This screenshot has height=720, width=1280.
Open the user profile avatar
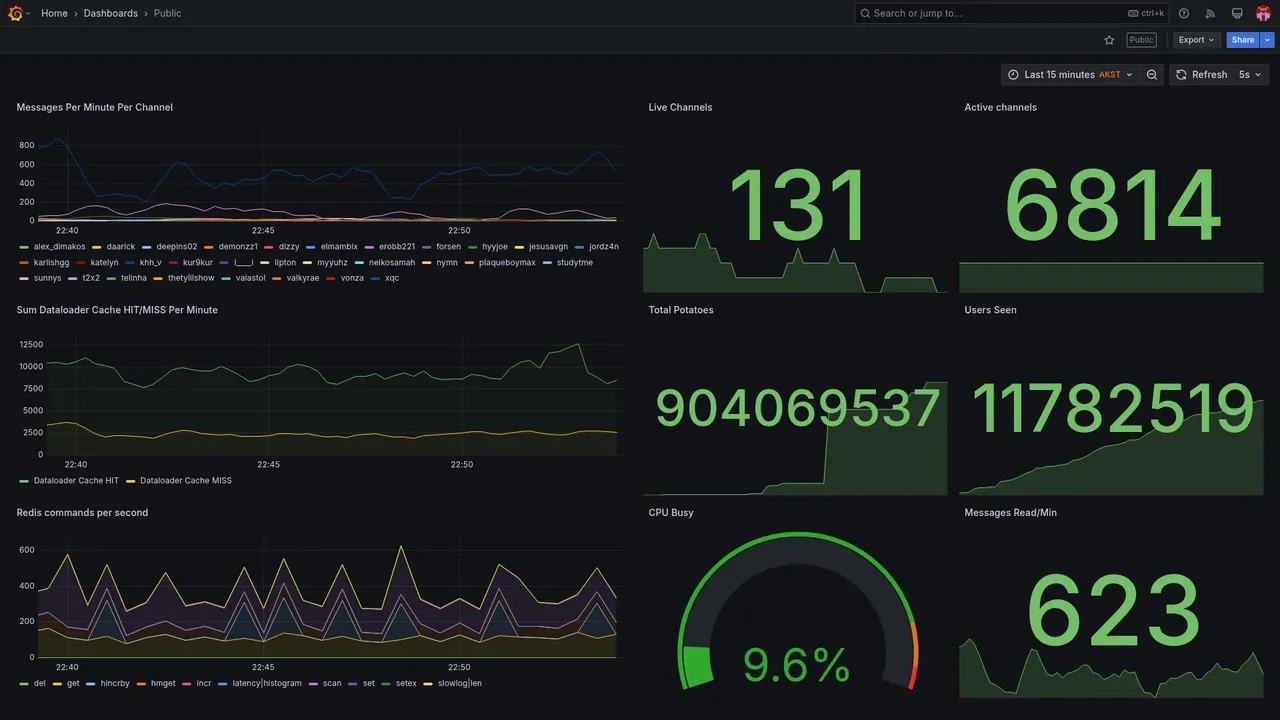coord(1263,13)
